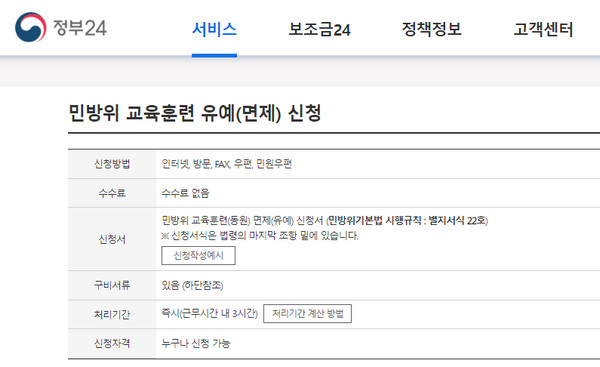Click the value 누구나 신청 가능
The height and width of the screenshot is (367, 600).
[x=196, y=344]
